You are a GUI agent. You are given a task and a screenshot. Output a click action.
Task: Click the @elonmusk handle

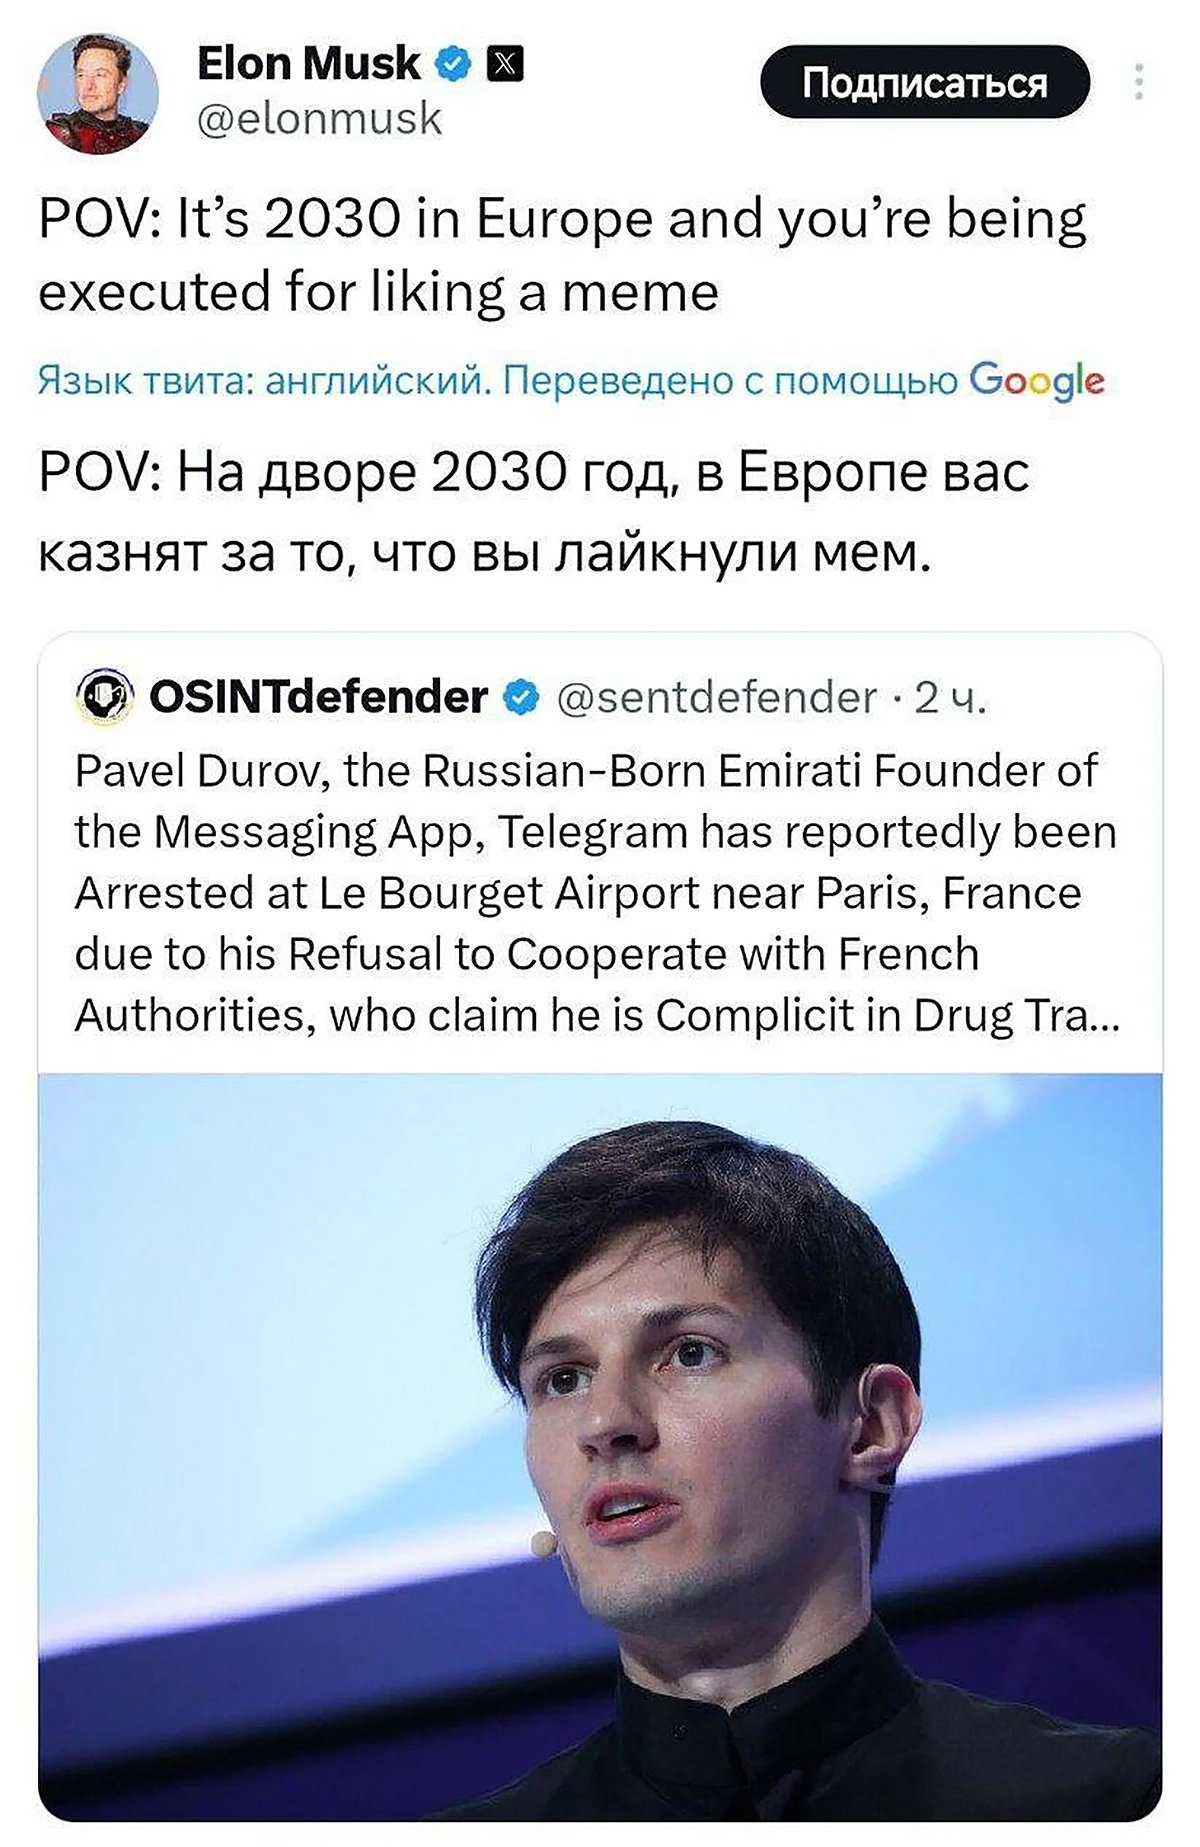(320, 120)
